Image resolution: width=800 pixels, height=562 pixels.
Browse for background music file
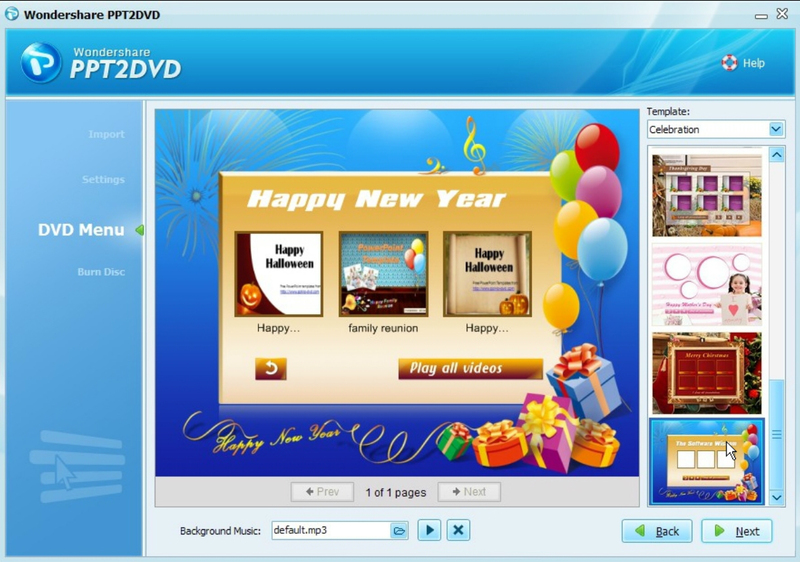tap(399, 531)
